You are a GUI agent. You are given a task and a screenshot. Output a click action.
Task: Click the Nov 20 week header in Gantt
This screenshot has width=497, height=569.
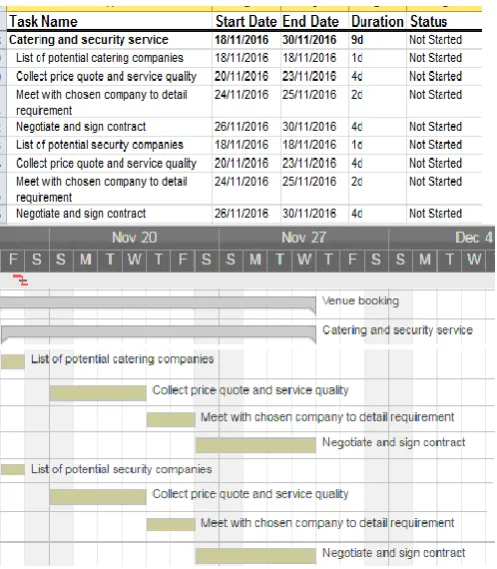(134, 238)
